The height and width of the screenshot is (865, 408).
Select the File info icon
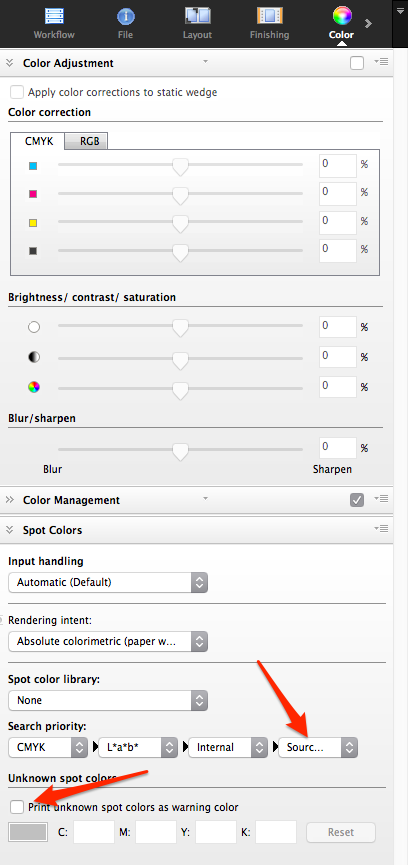point(126,17)
